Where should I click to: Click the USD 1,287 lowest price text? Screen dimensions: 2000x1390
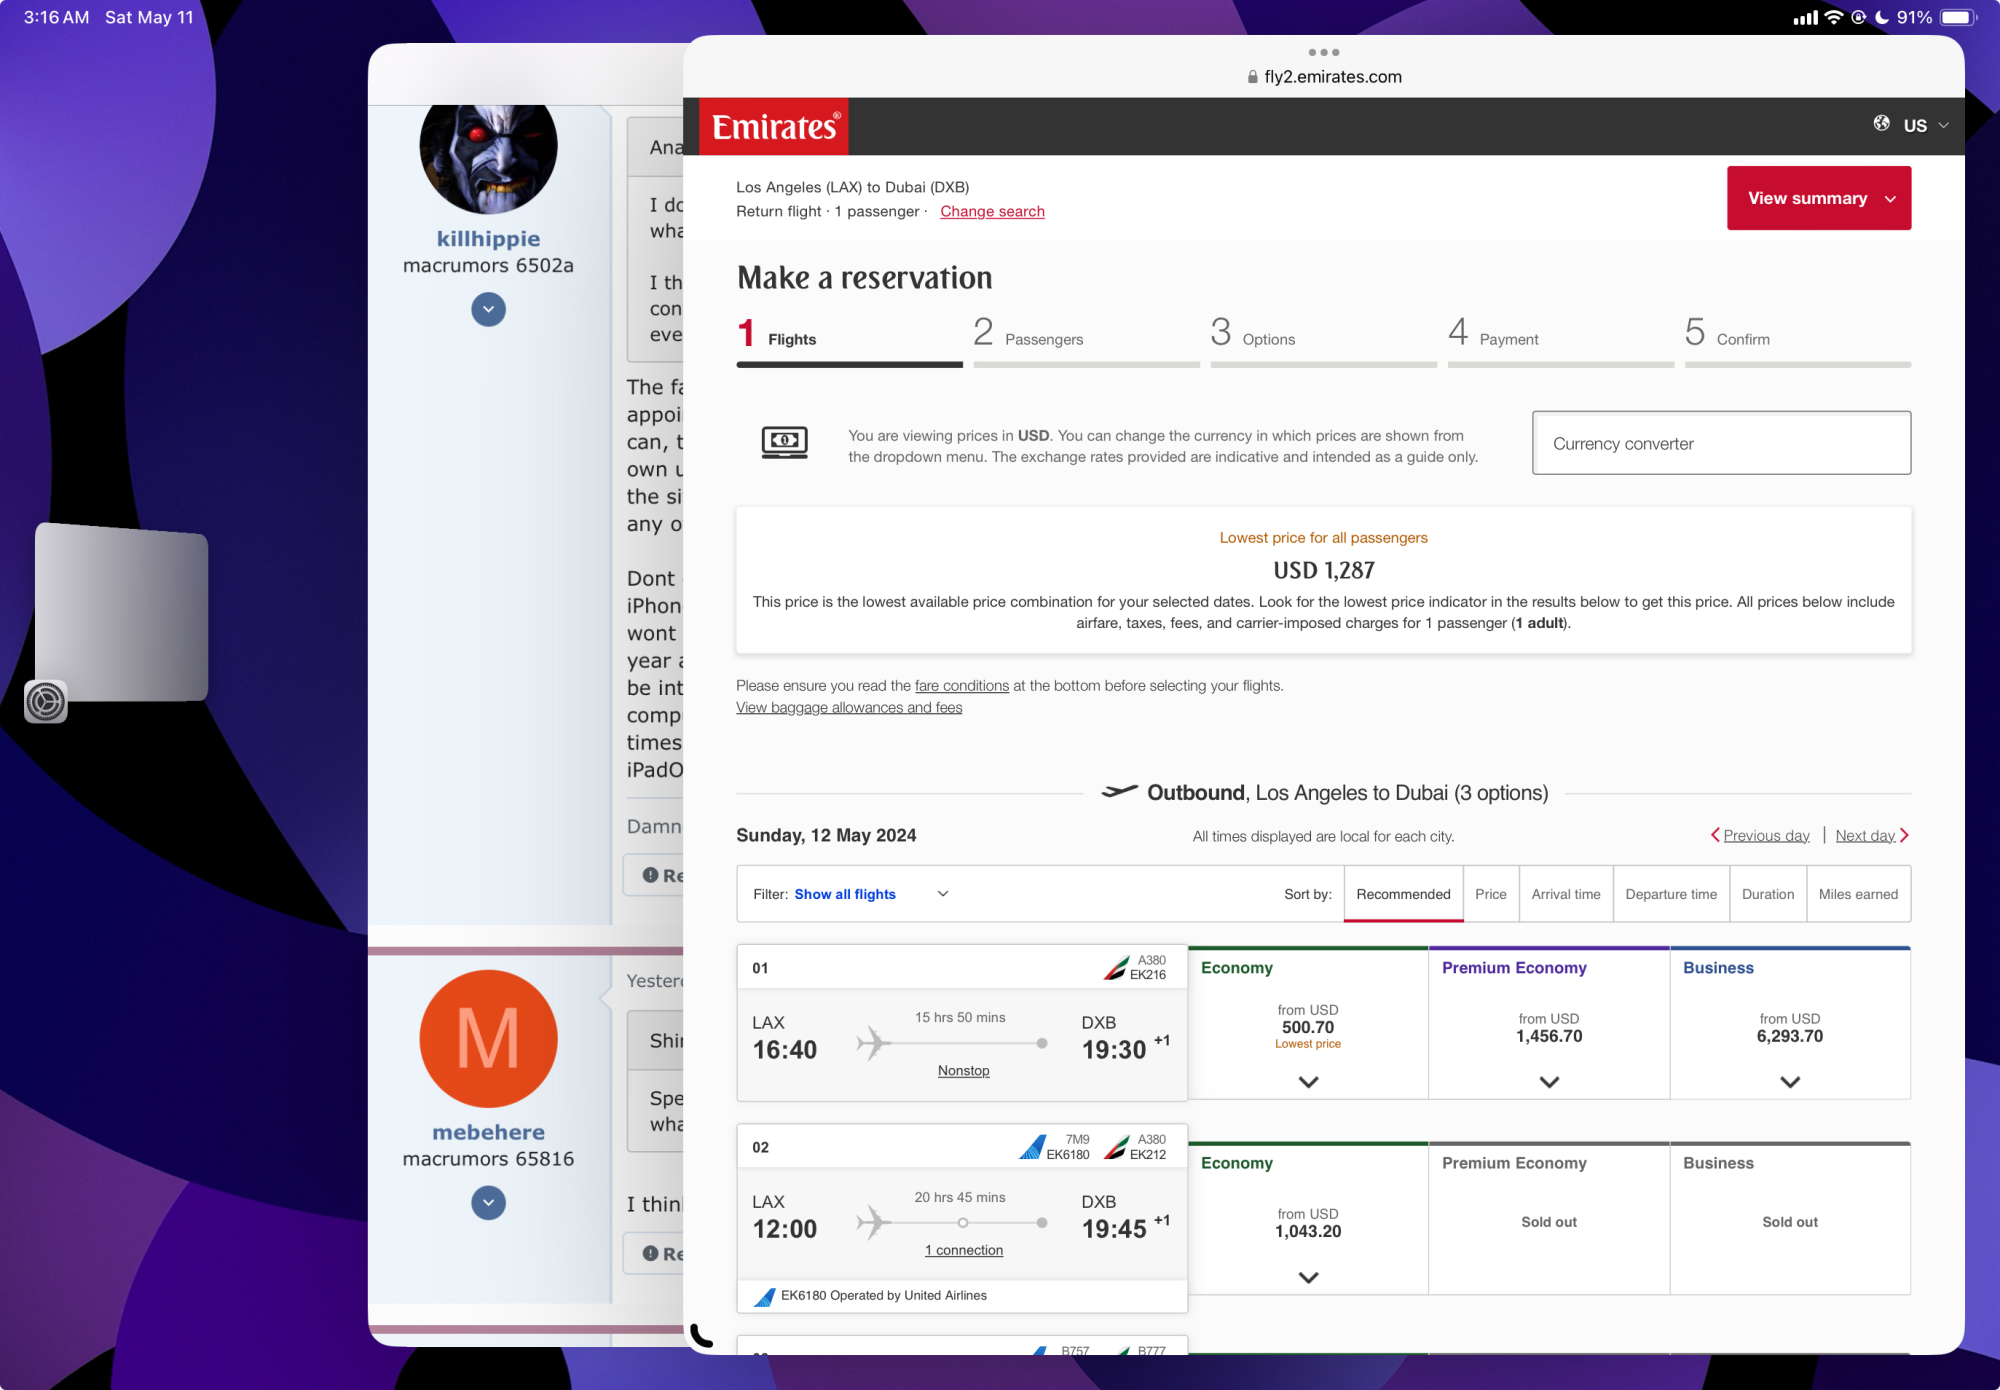point(1323,570)
